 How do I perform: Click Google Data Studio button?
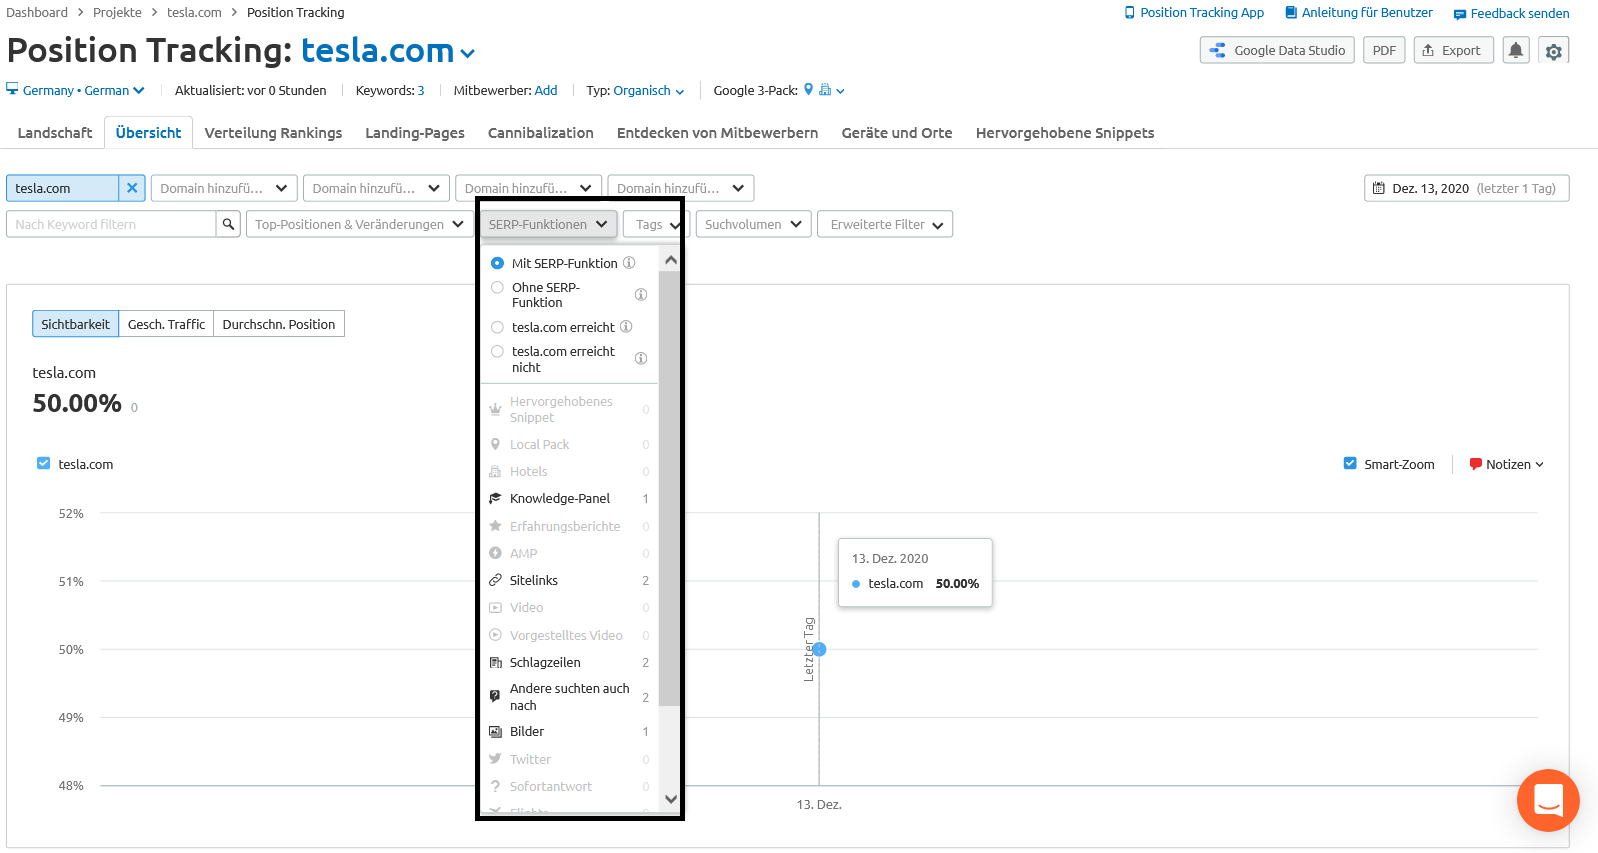tap(1277, 50)
